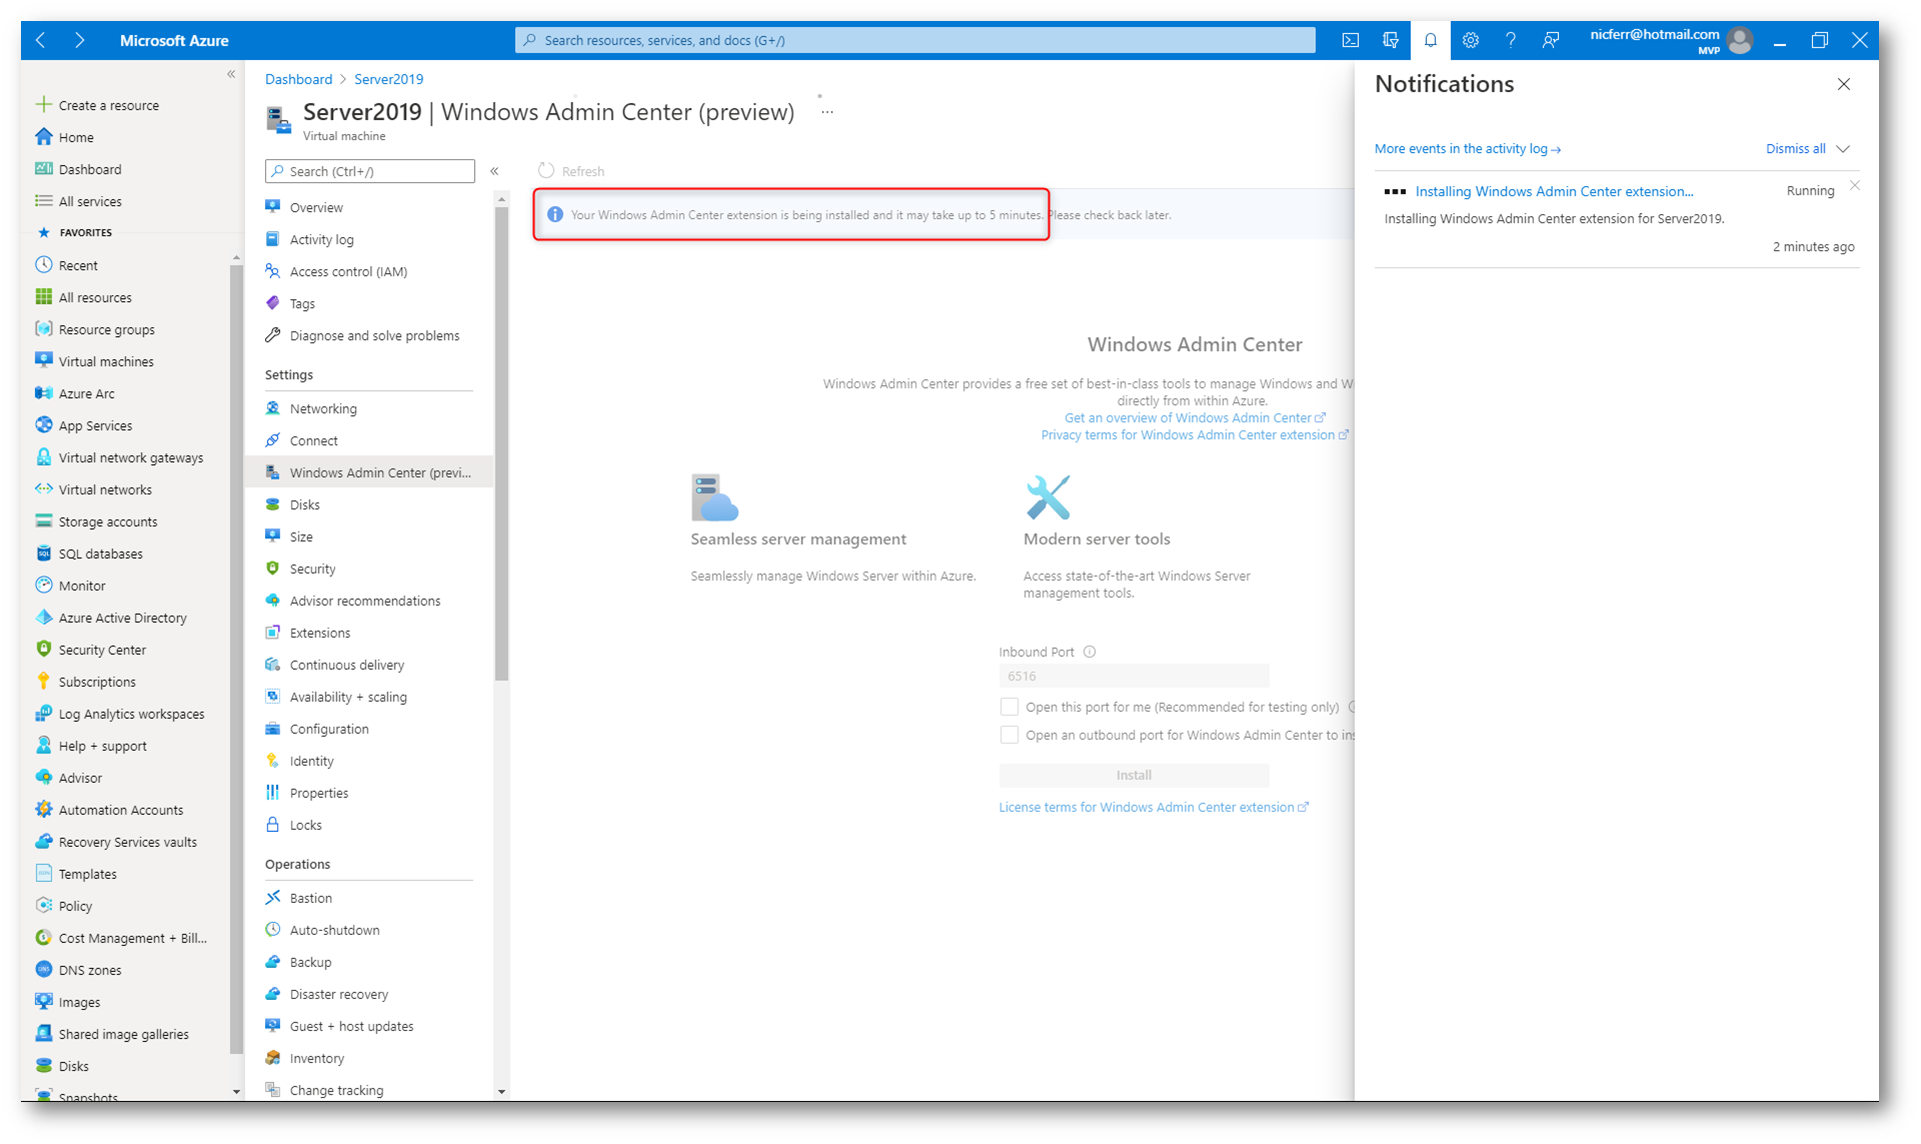The image size is (1921, 1144).
Task: Open Privacy terms for Windows Admin Center
Action: [x=1194, y=435]
